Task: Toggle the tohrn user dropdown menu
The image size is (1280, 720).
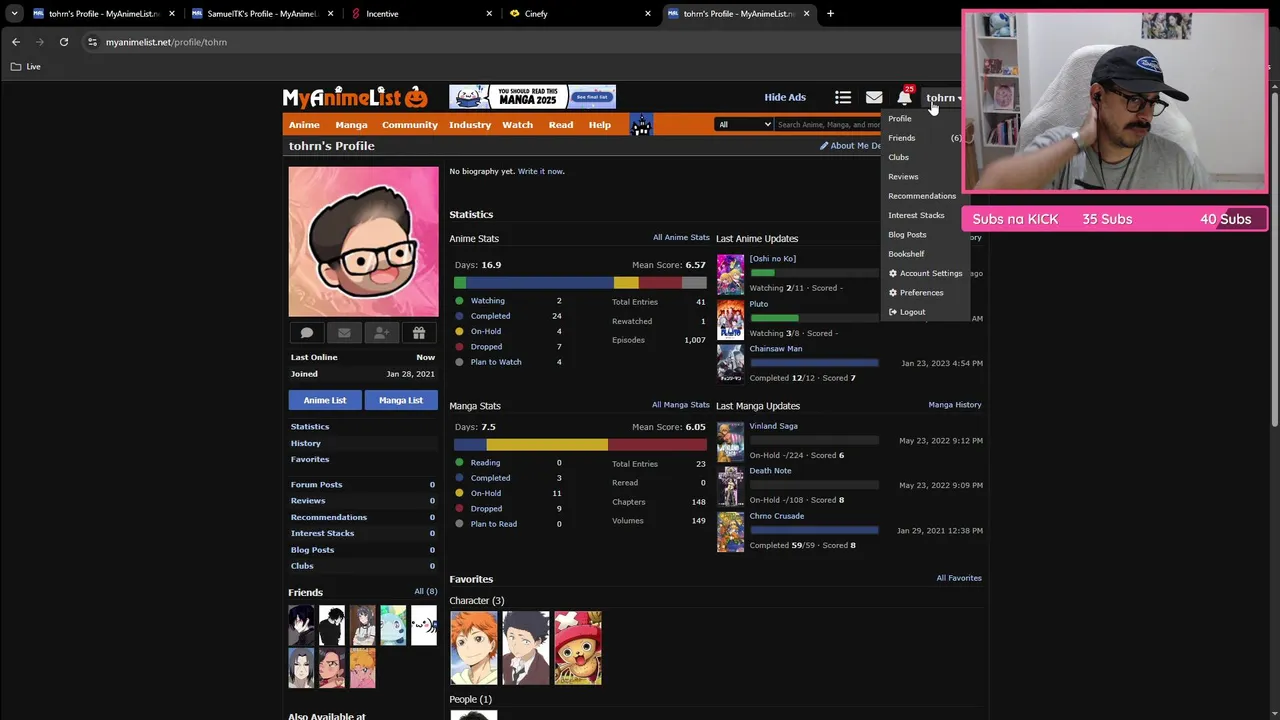Action: click(x=944, y=98)
